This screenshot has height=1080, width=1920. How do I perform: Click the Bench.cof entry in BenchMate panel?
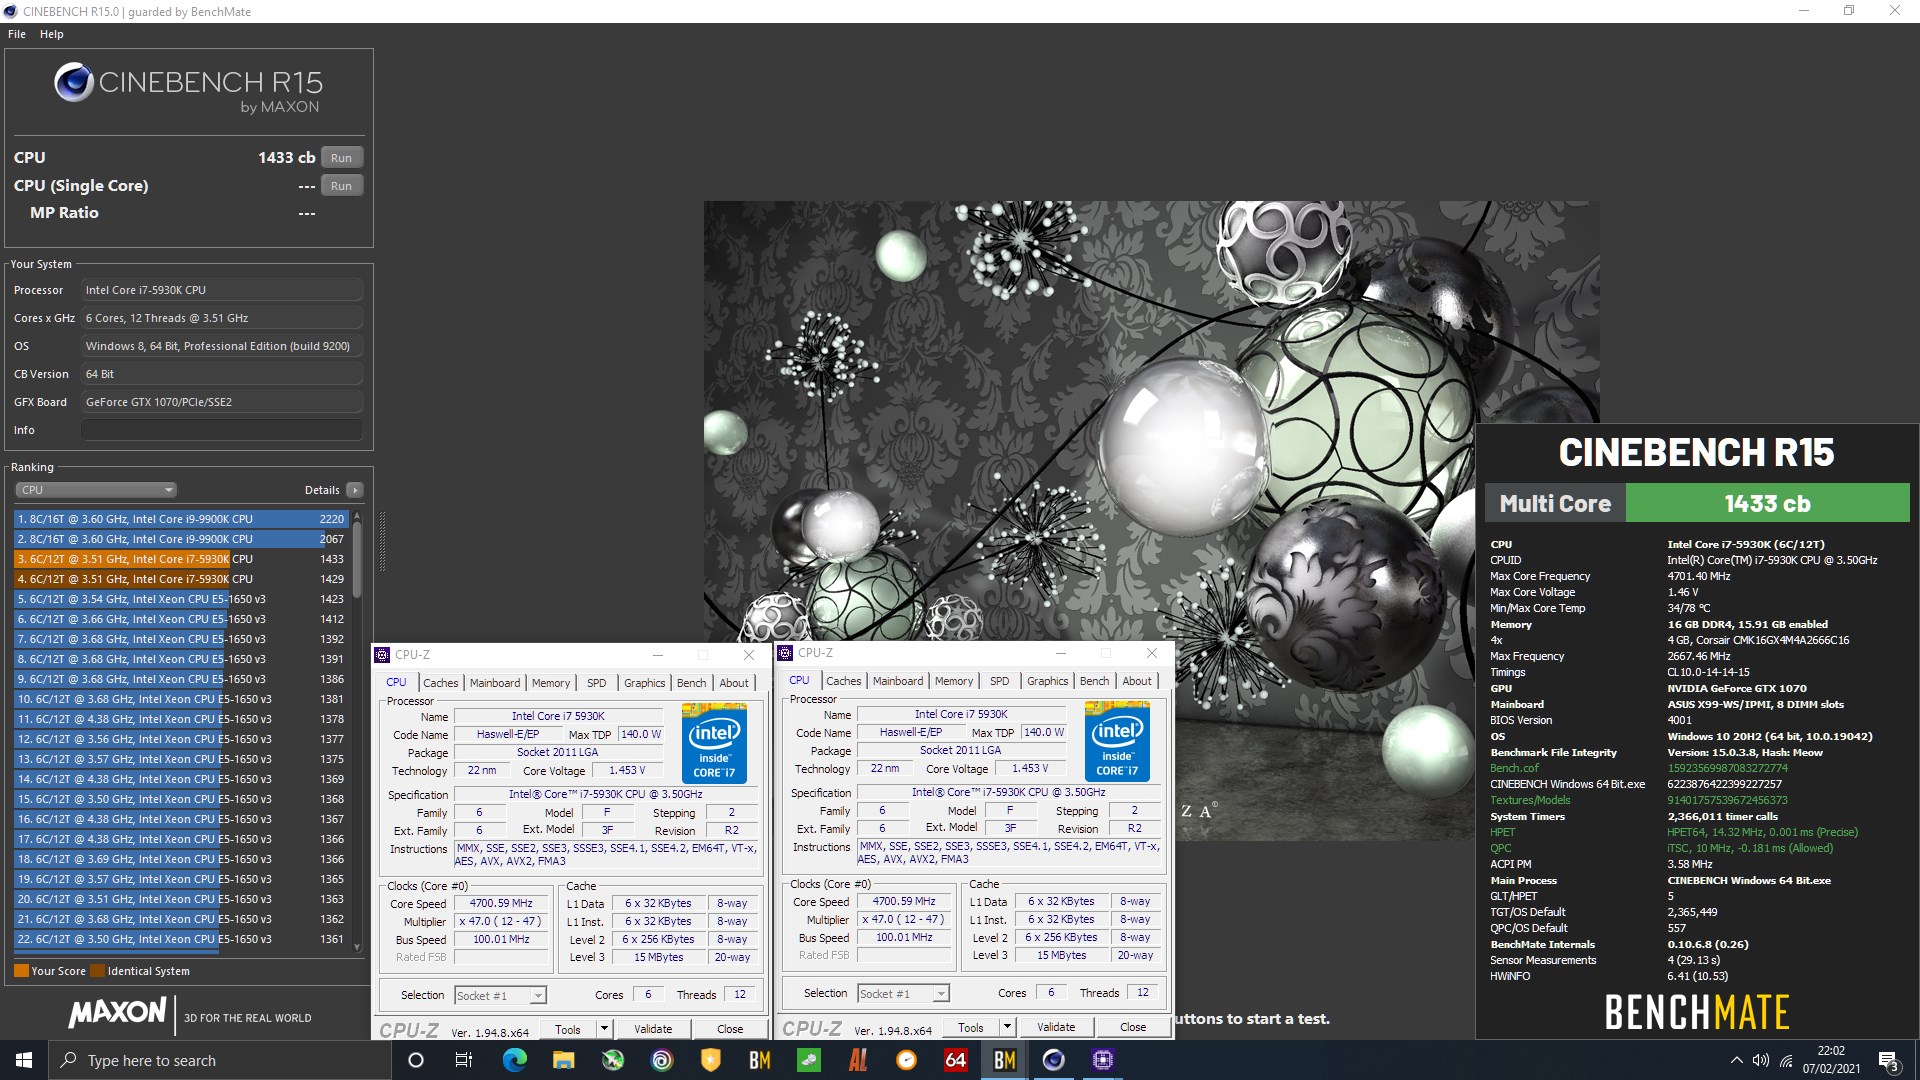click(x=1514, y=768)
